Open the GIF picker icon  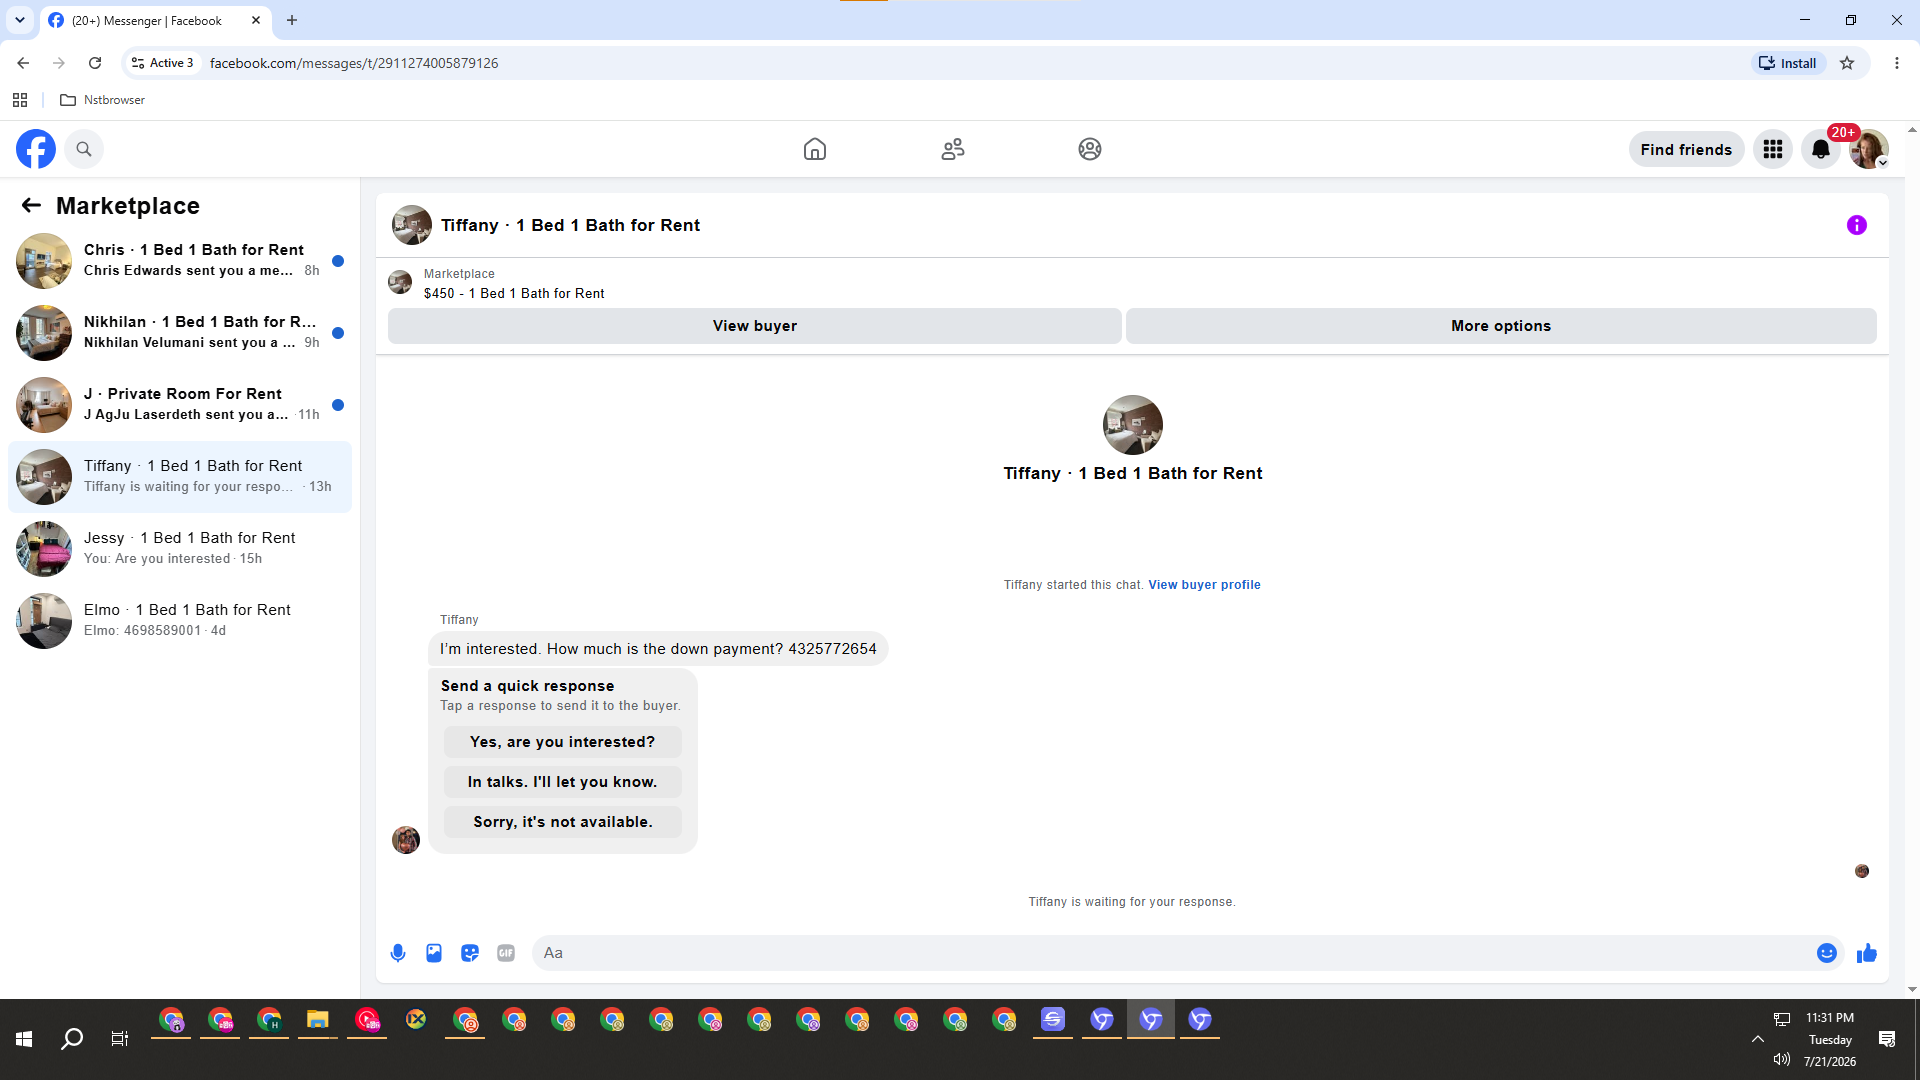tap(506, 953)
